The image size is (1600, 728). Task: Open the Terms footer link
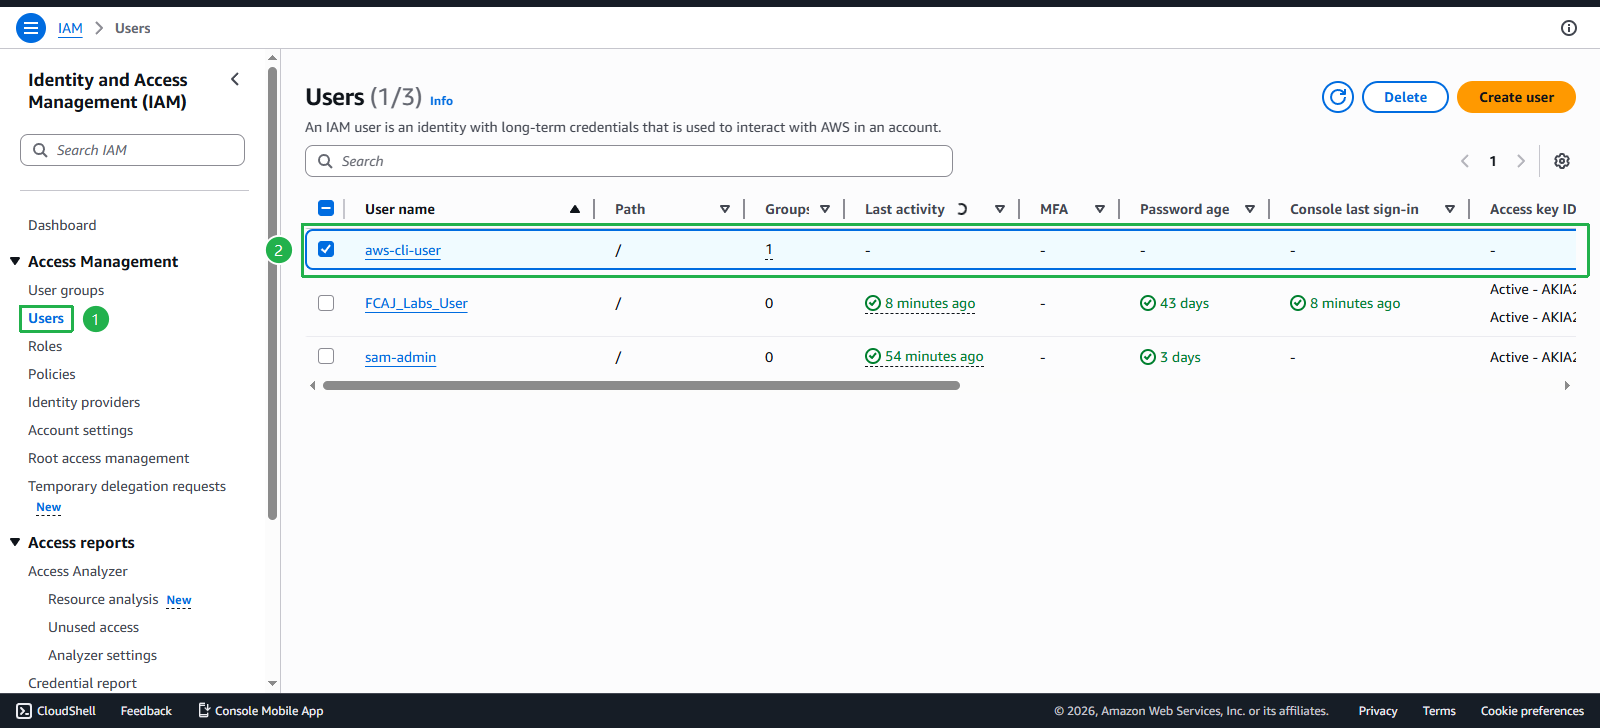[x=1439, y=711]
